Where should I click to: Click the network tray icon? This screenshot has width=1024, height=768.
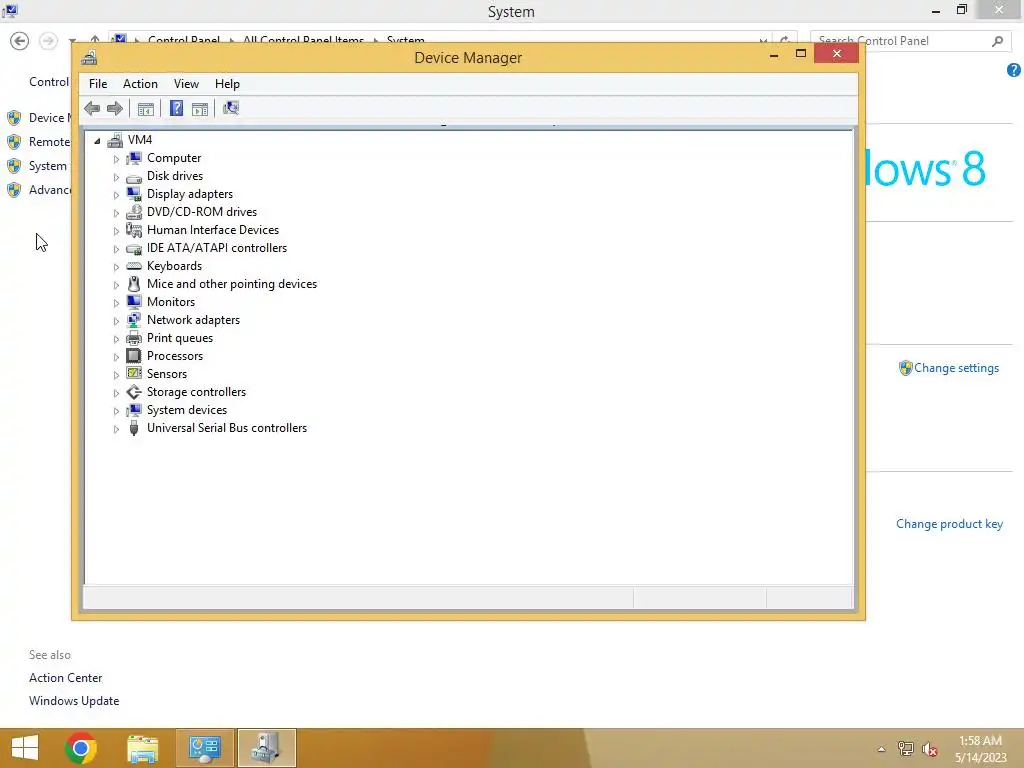(x=906, y=748)
